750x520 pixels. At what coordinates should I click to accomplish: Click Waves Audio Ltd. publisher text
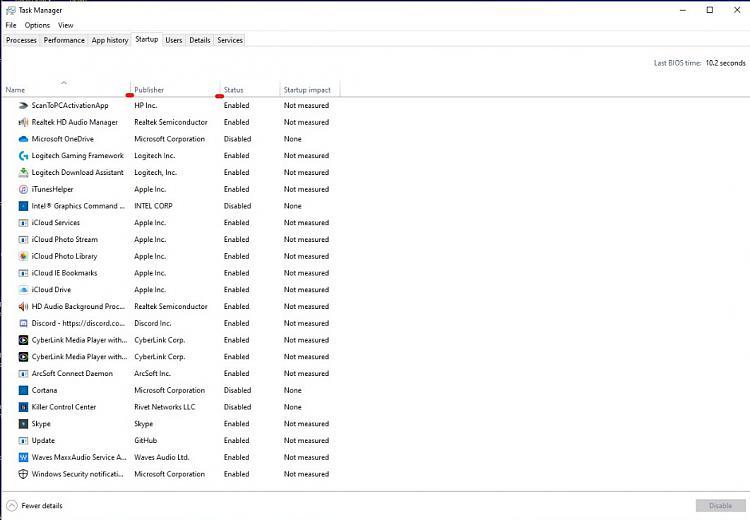[162, 457]
